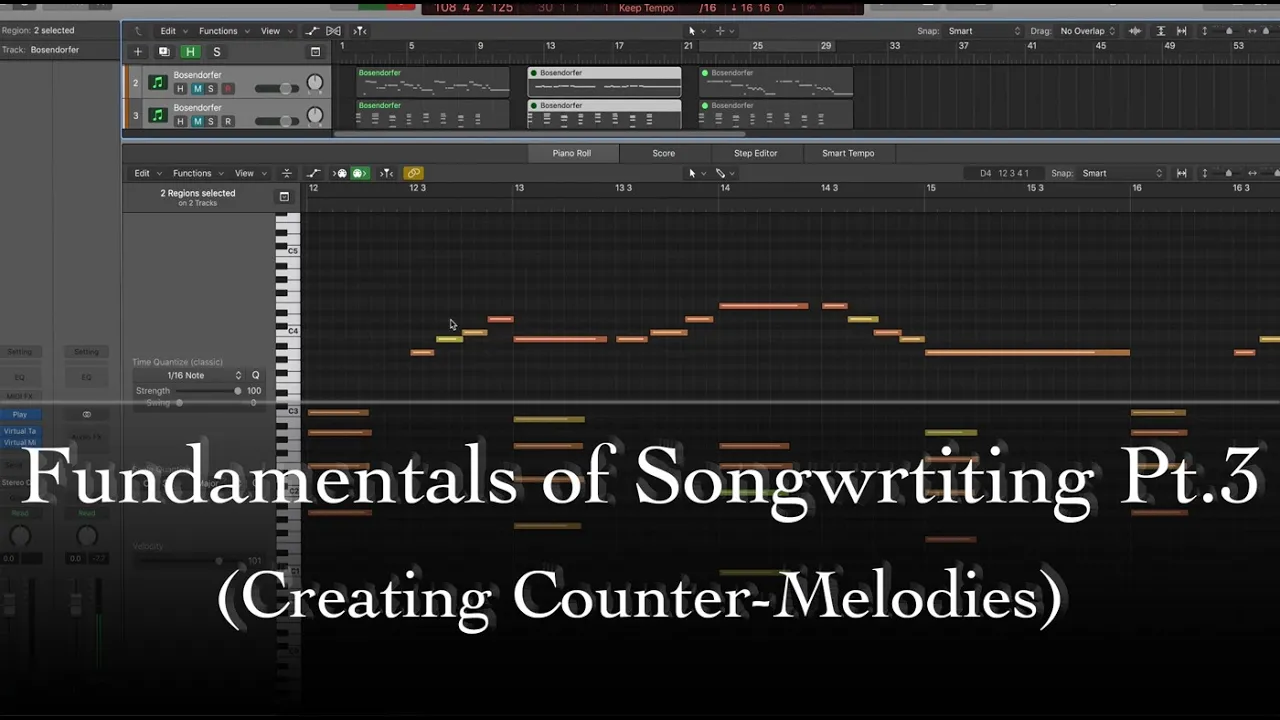Toggle the green global hide H button
Screen dimensions: 1280x720
pyautogui.click(x=190, y=52)
